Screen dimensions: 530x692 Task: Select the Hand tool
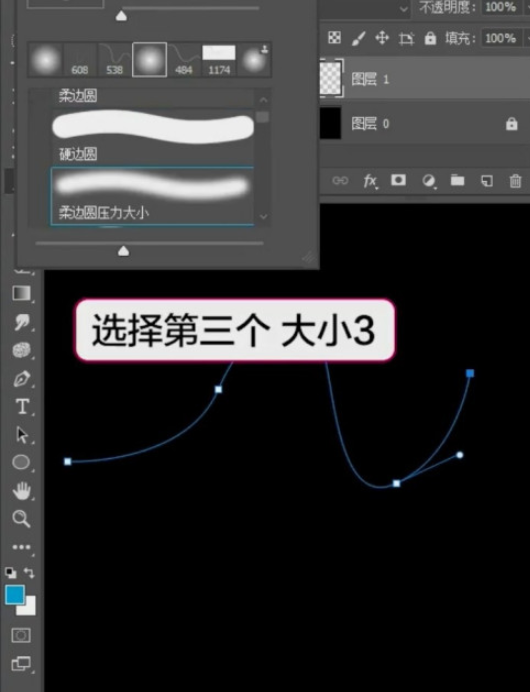pos(21,491)
